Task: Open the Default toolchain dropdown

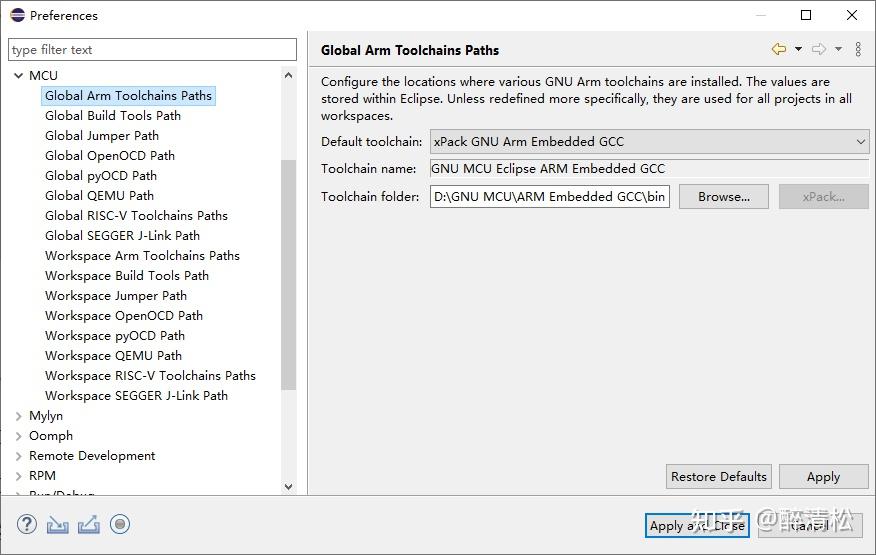Action: click(x=649, y=142)
